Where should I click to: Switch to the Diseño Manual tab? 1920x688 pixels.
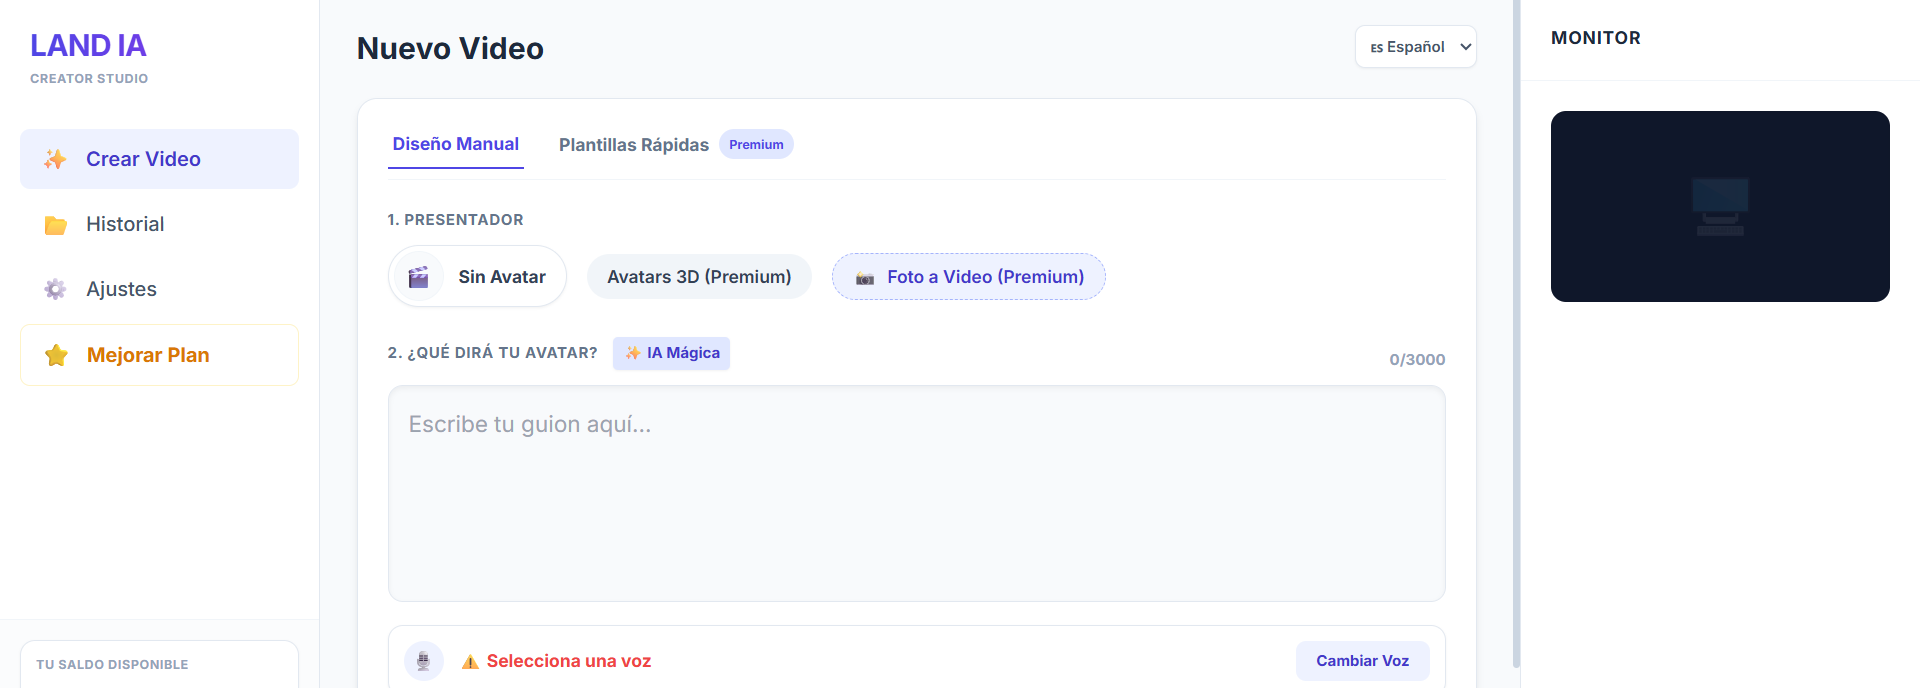456,144
